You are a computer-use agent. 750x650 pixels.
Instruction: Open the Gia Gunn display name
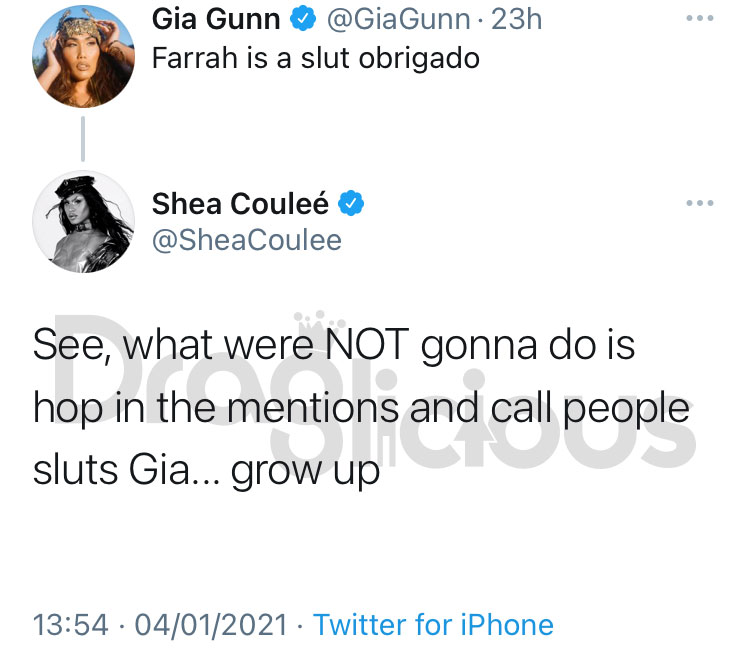[x=216, y=19]
